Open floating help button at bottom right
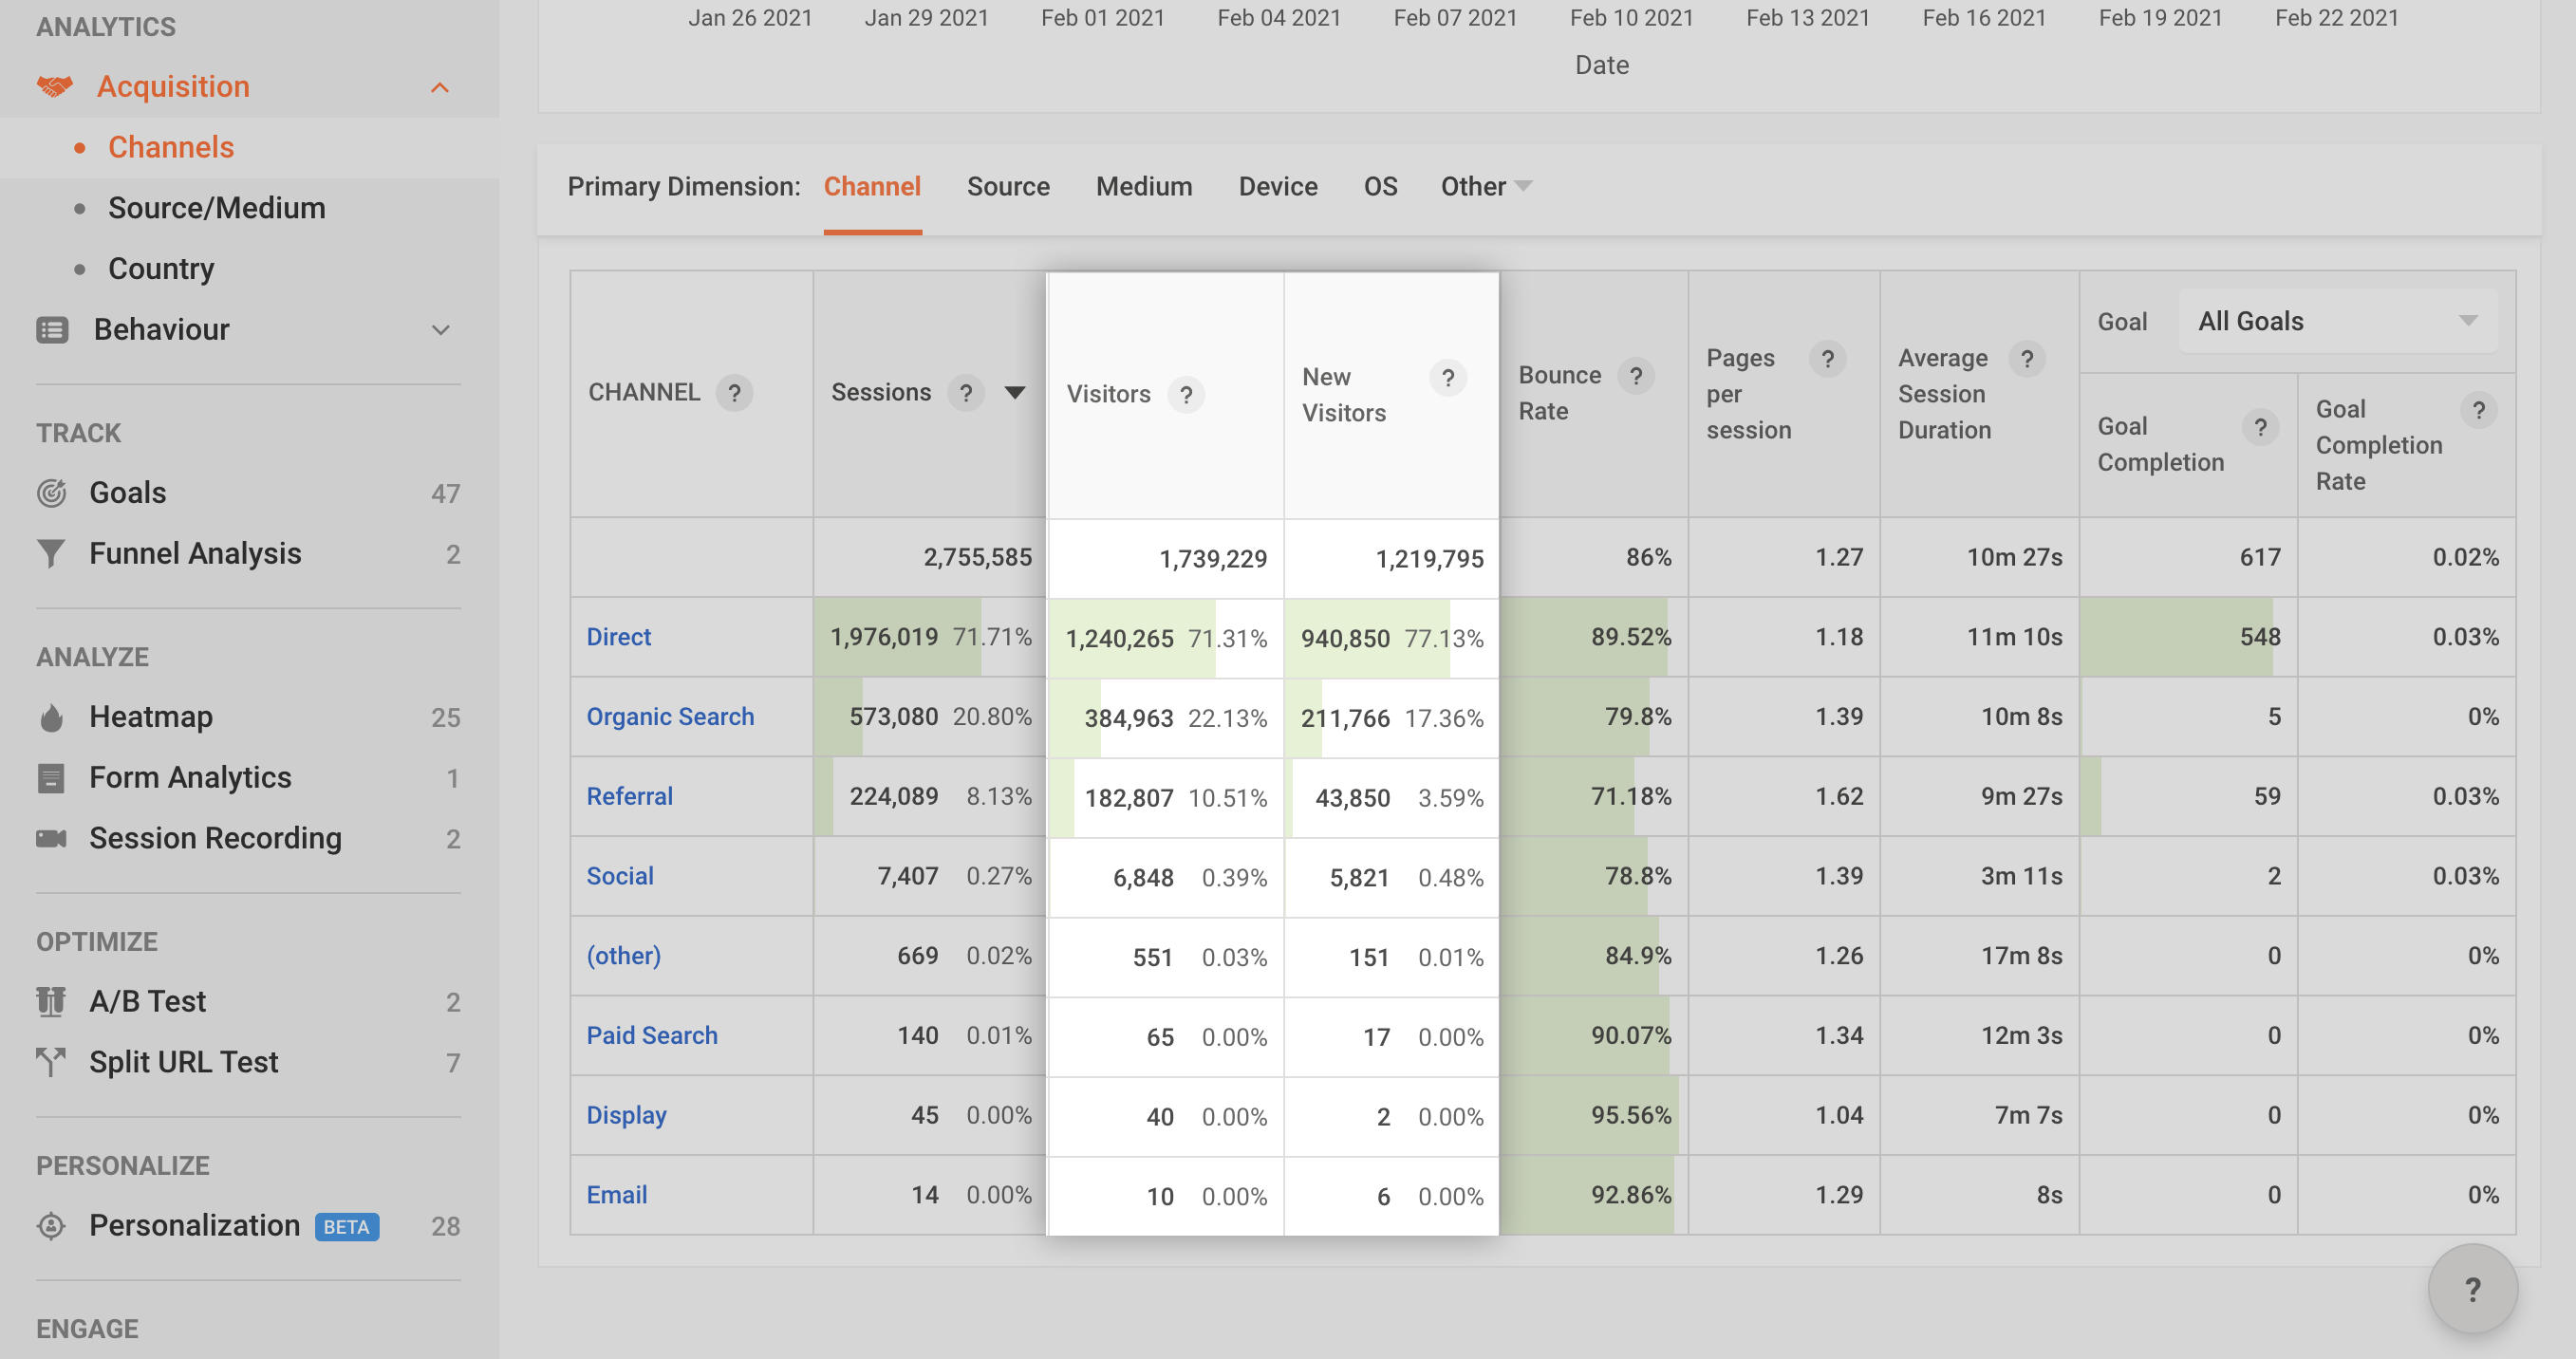 click(2472, 1289)
